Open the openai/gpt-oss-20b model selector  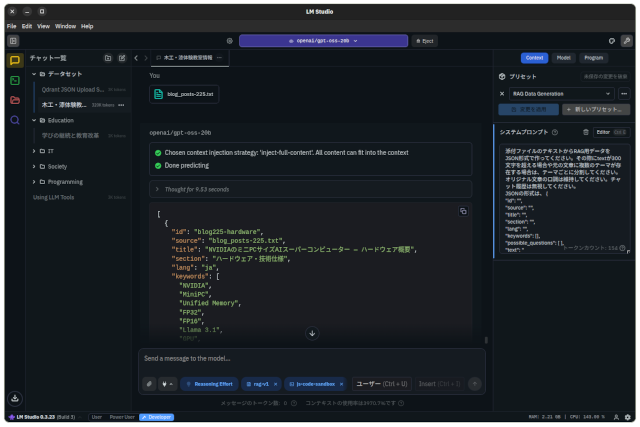[323, 41]
